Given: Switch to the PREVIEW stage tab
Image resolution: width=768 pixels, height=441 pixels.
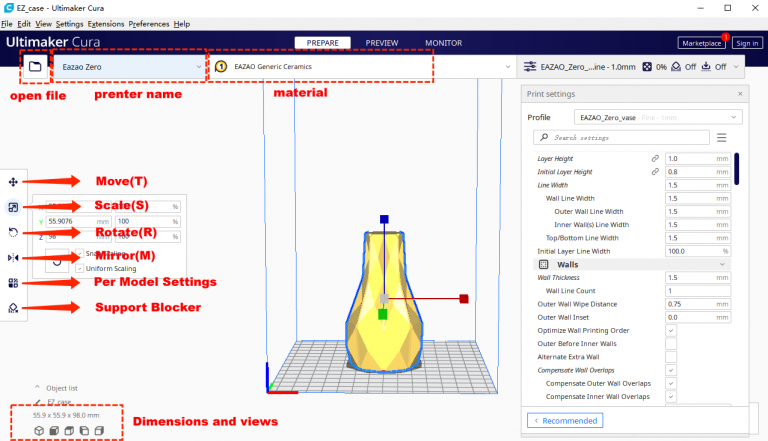Looking at the screenshot, I should [x=382, y=43].
